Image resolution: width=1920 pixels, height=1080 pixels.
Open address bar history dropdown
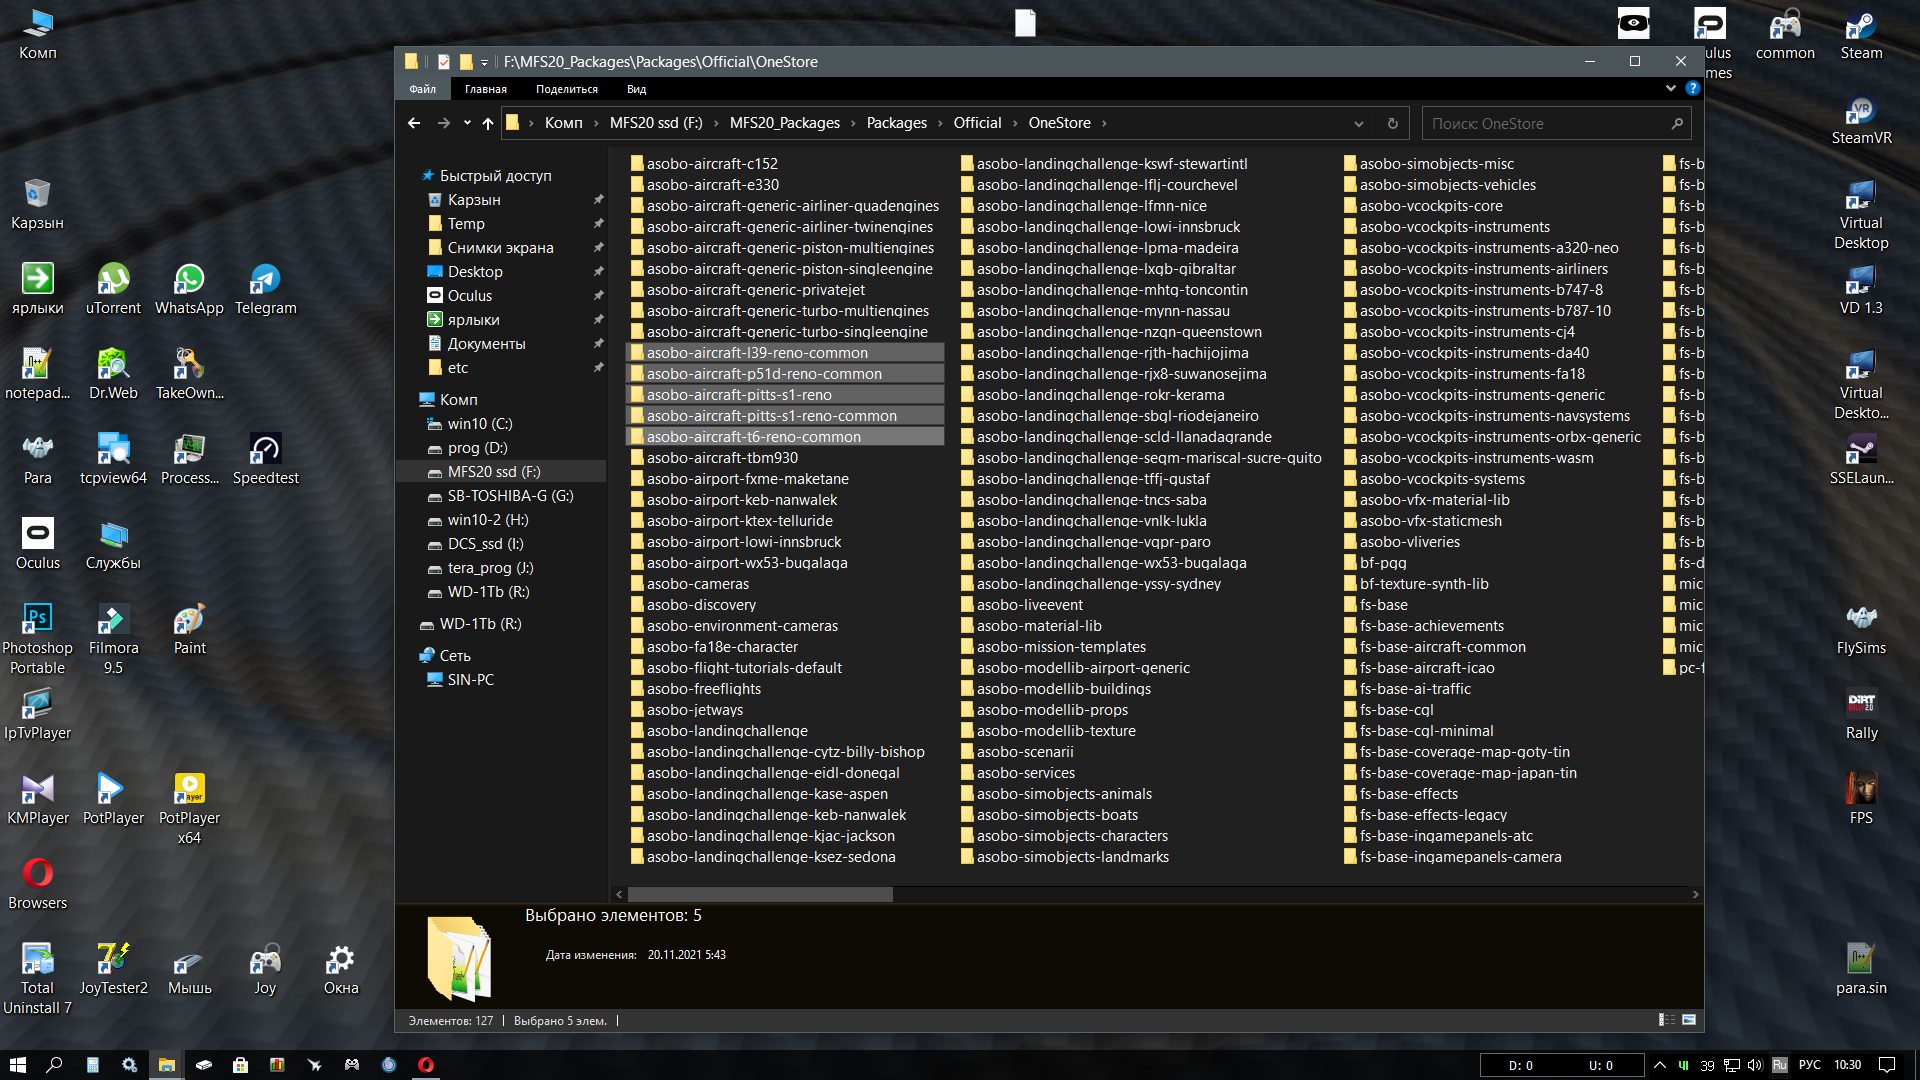[x=1358, y=123]
